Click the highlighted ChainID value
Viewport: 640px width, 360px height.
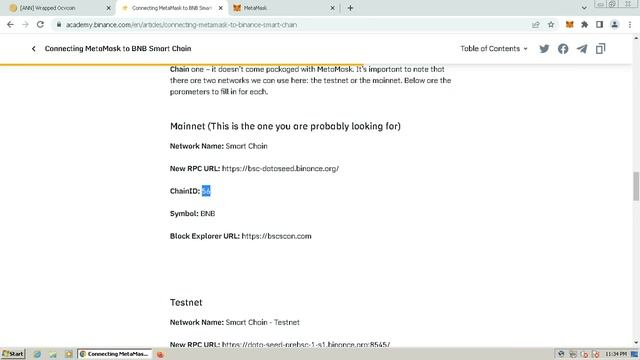coord(206,191)
